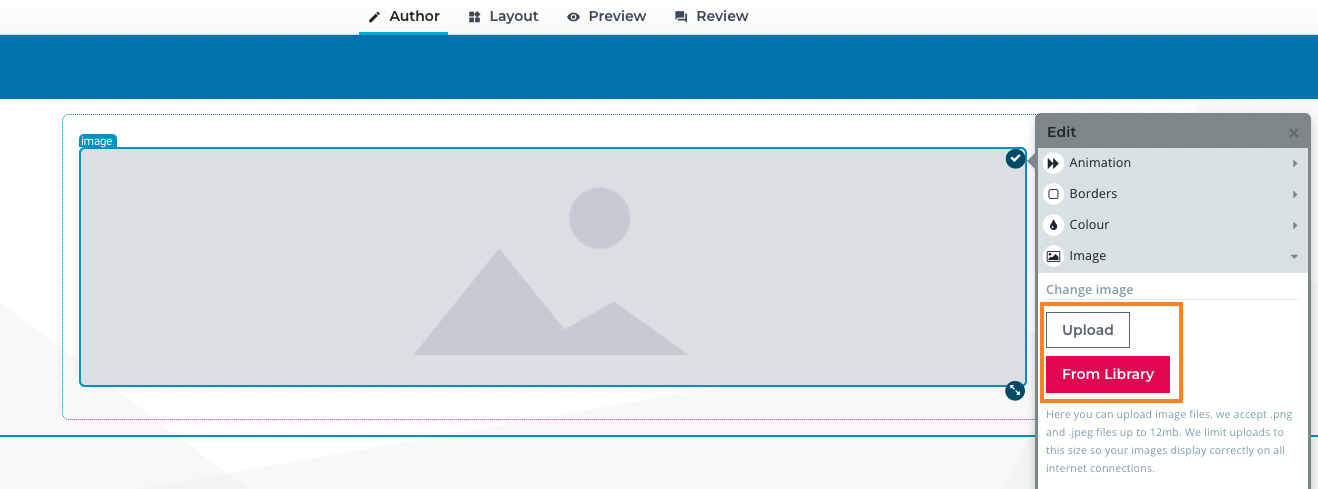Click the Colour droplet icon
The width and height of the screenshot is (1318, 489).
coord(1053,225)
